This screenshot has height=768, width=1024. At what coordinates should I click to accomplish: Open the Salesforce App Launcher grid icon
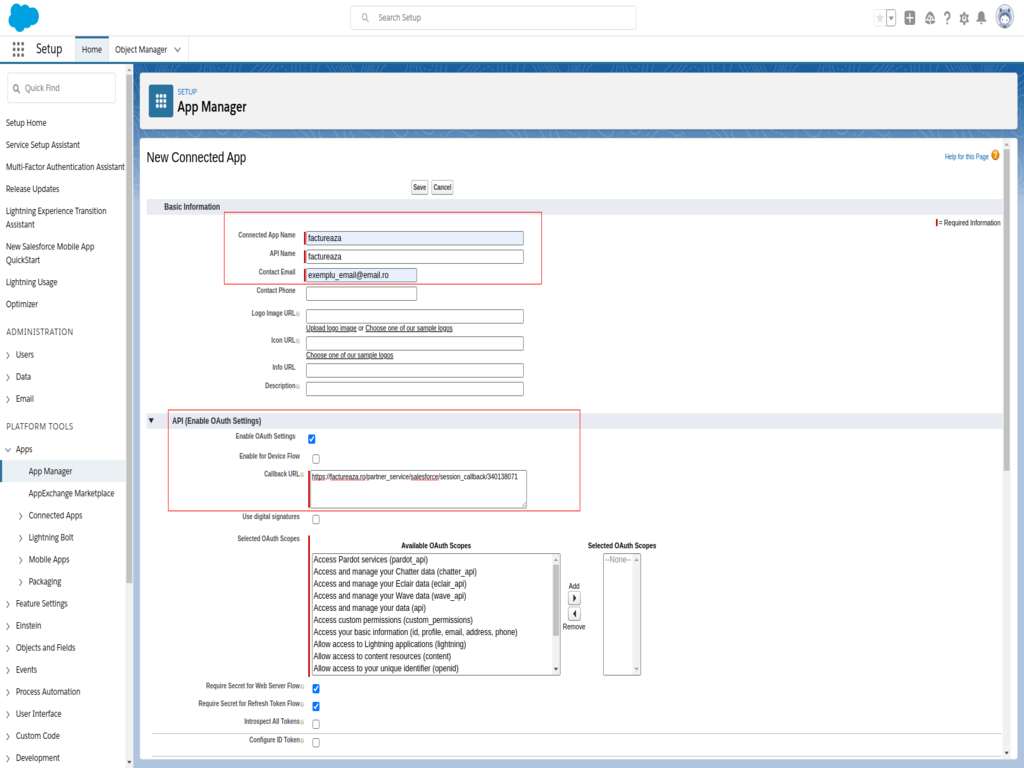17,49
